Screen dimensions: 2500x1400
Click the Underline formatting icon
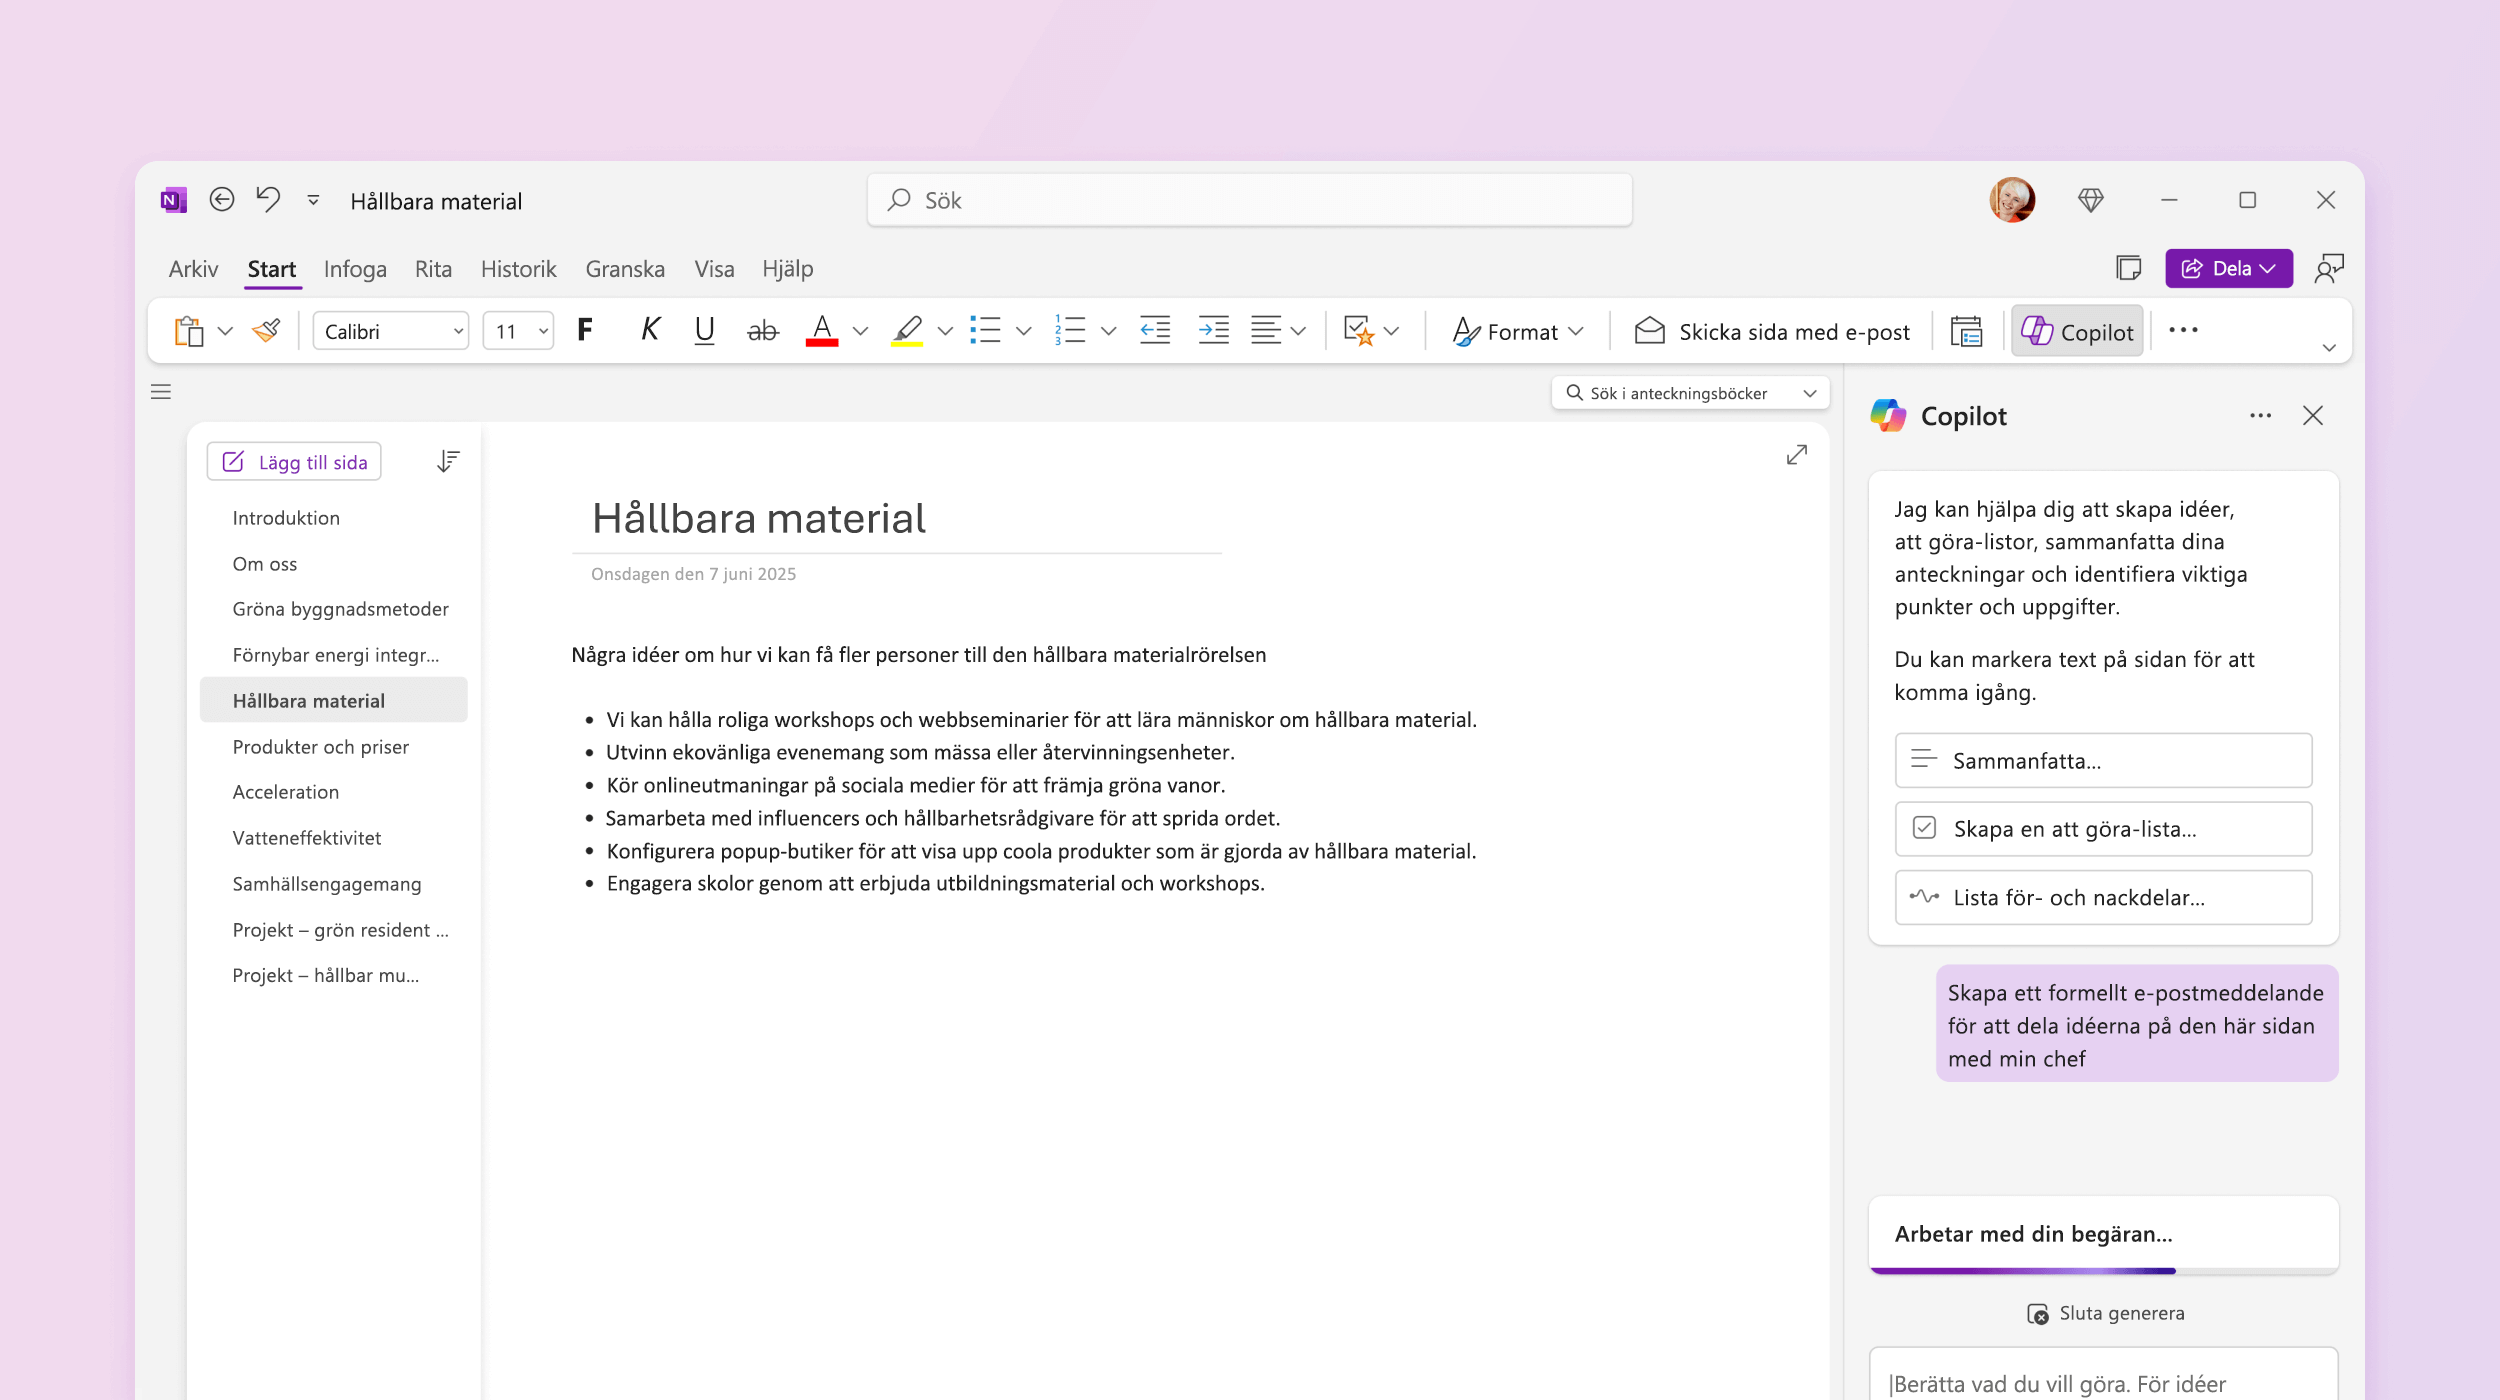pyautogui.click(x=706, y=330)
